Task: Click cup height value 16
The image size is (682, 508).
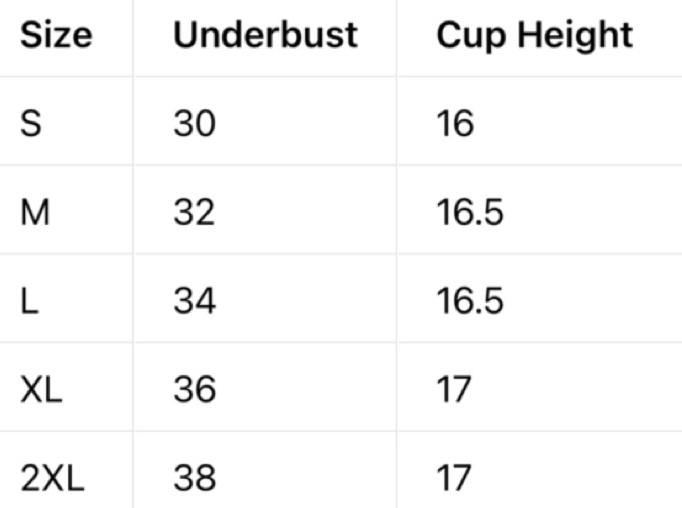Action: pyautogui.click(x=455, y=125)
